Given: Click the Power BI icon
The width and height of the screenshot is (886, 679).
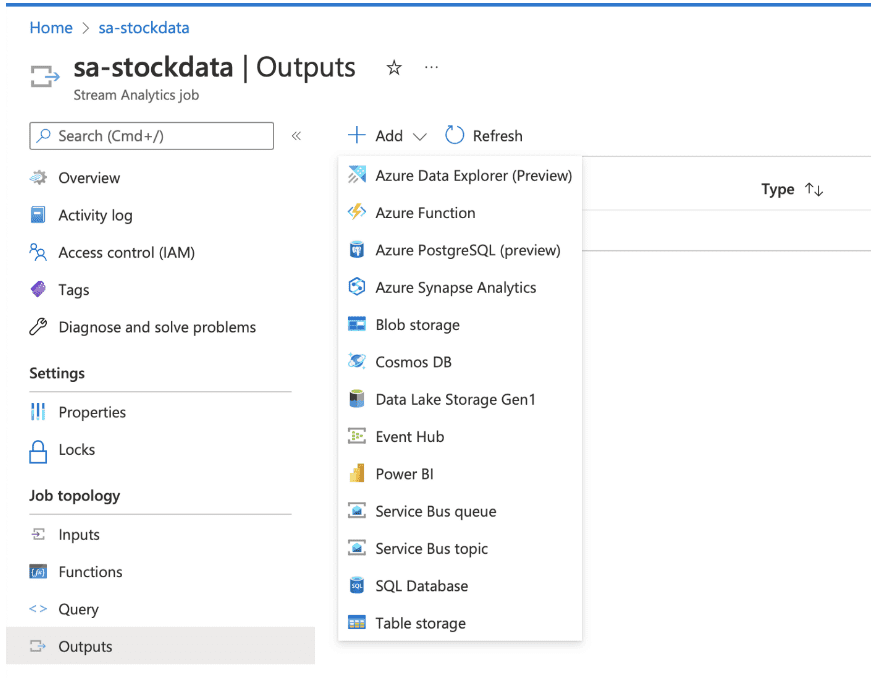Looking at the screenshot, I should pyautogui.click(x=357, y=473).
